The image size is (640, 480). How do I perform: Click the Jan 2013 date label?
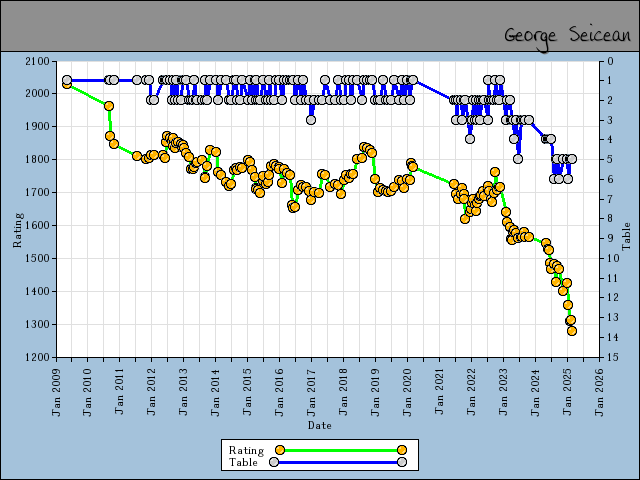pos(183,393)
